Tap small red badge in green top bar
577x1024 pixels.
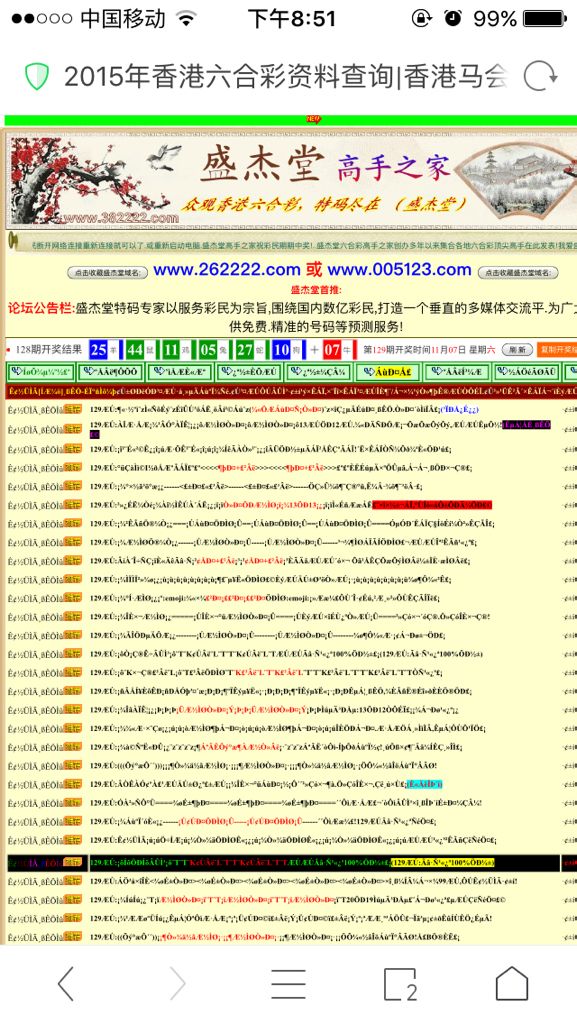click(313, 120)
